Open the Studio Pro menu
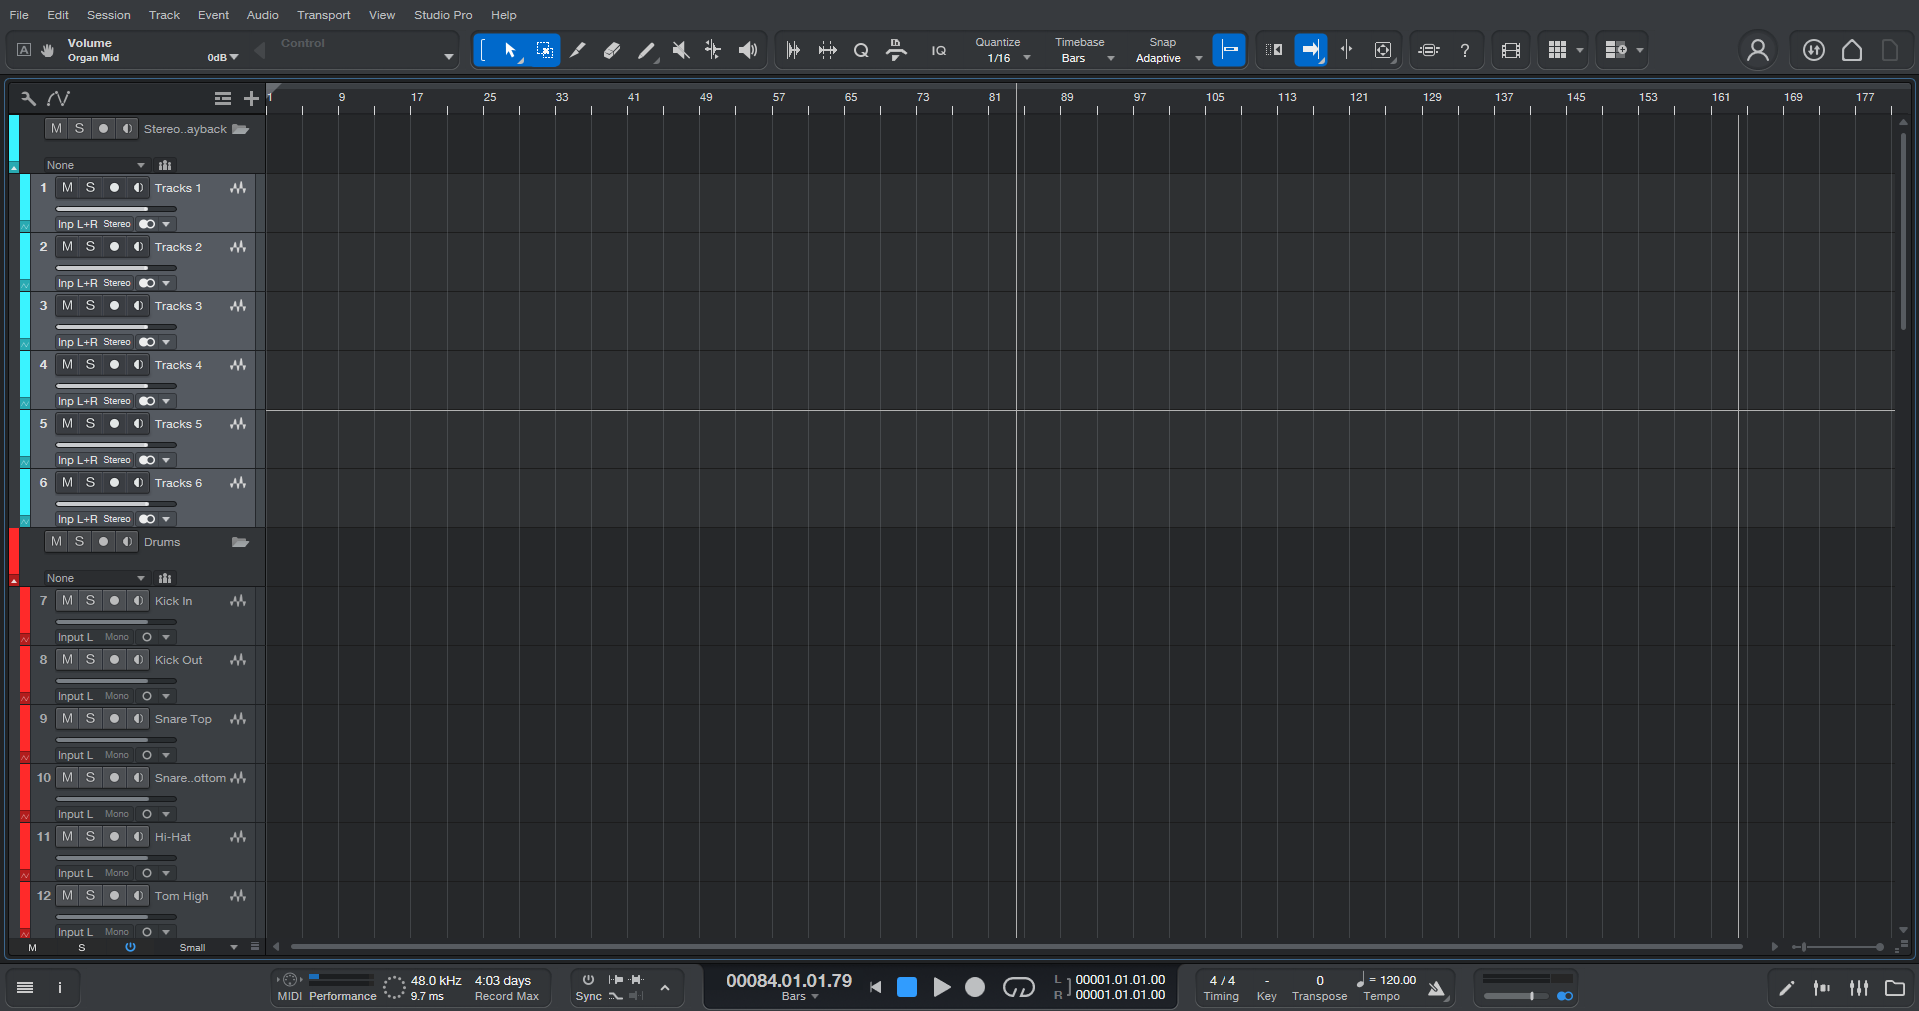1919x1011 pixels. click(442, 14)
